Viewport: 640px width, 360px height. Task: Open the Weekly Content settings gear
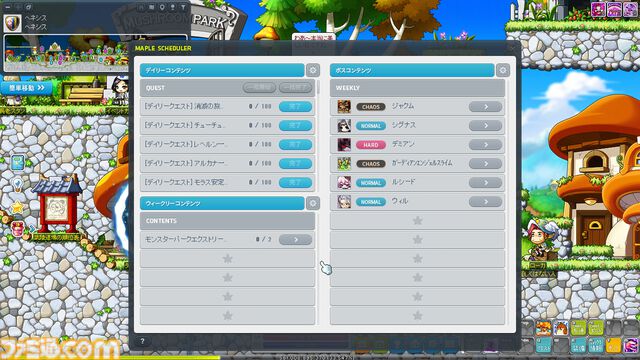point(313,203)
